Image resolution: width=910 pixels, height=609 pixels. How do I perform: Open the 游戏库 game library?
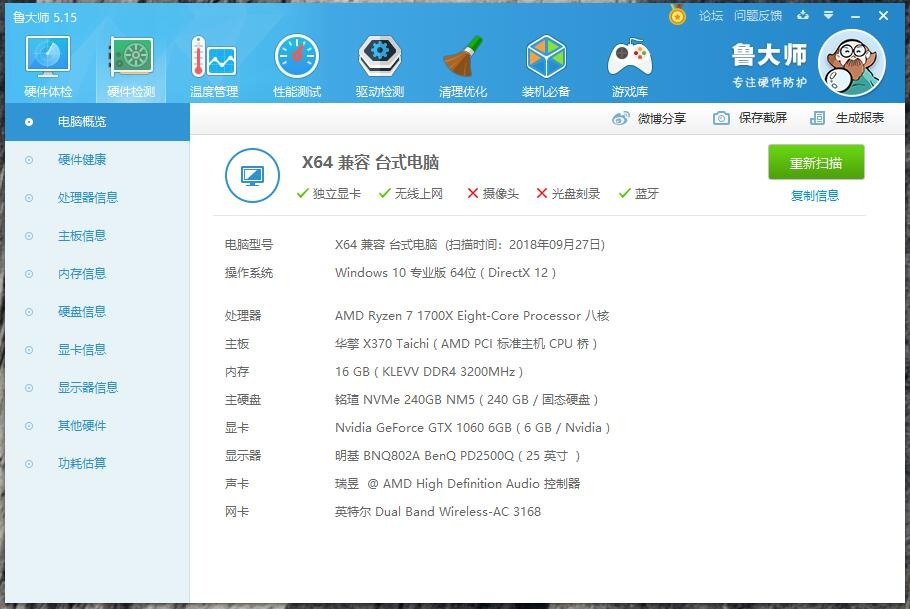629,63
